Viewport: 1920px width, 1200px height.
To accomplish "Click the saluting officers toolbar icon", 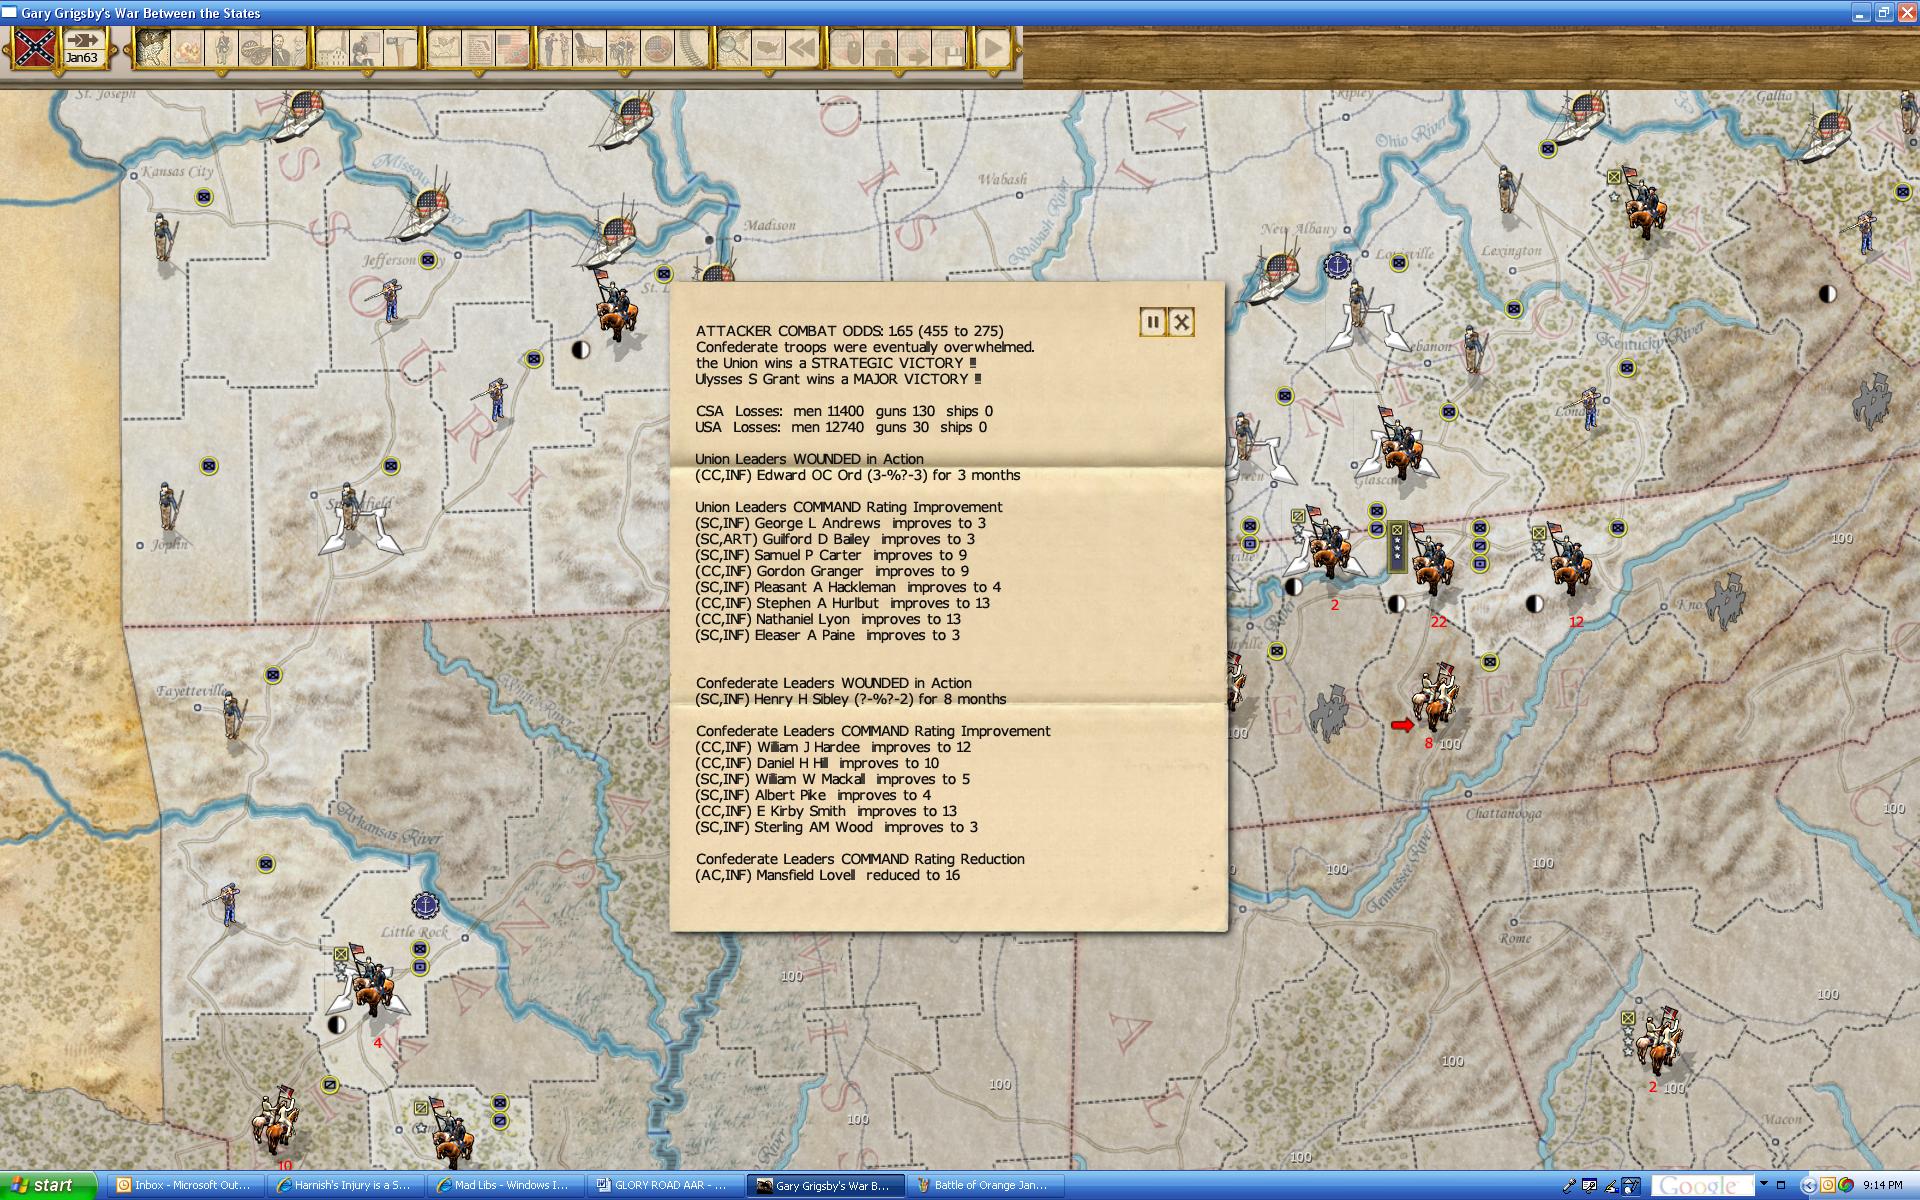I will pyautogui.click(x=555, y=47).
